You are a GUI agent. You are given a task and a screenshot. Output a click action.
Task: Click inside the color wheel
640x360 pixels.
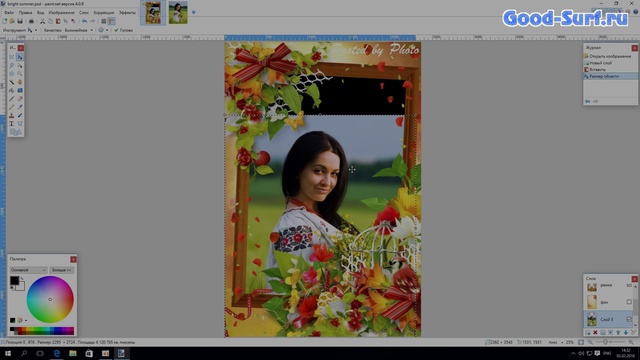coord(50,299)
